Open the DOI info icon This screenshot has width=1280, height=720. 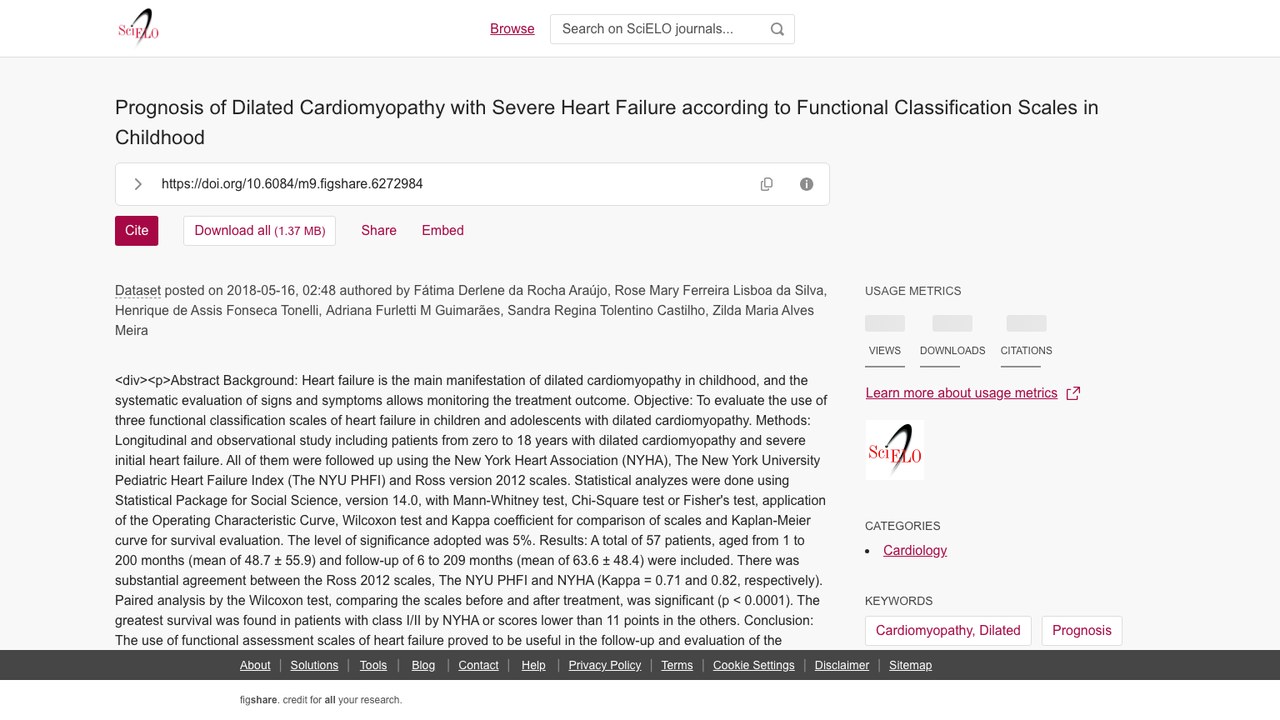click(807, 184)
